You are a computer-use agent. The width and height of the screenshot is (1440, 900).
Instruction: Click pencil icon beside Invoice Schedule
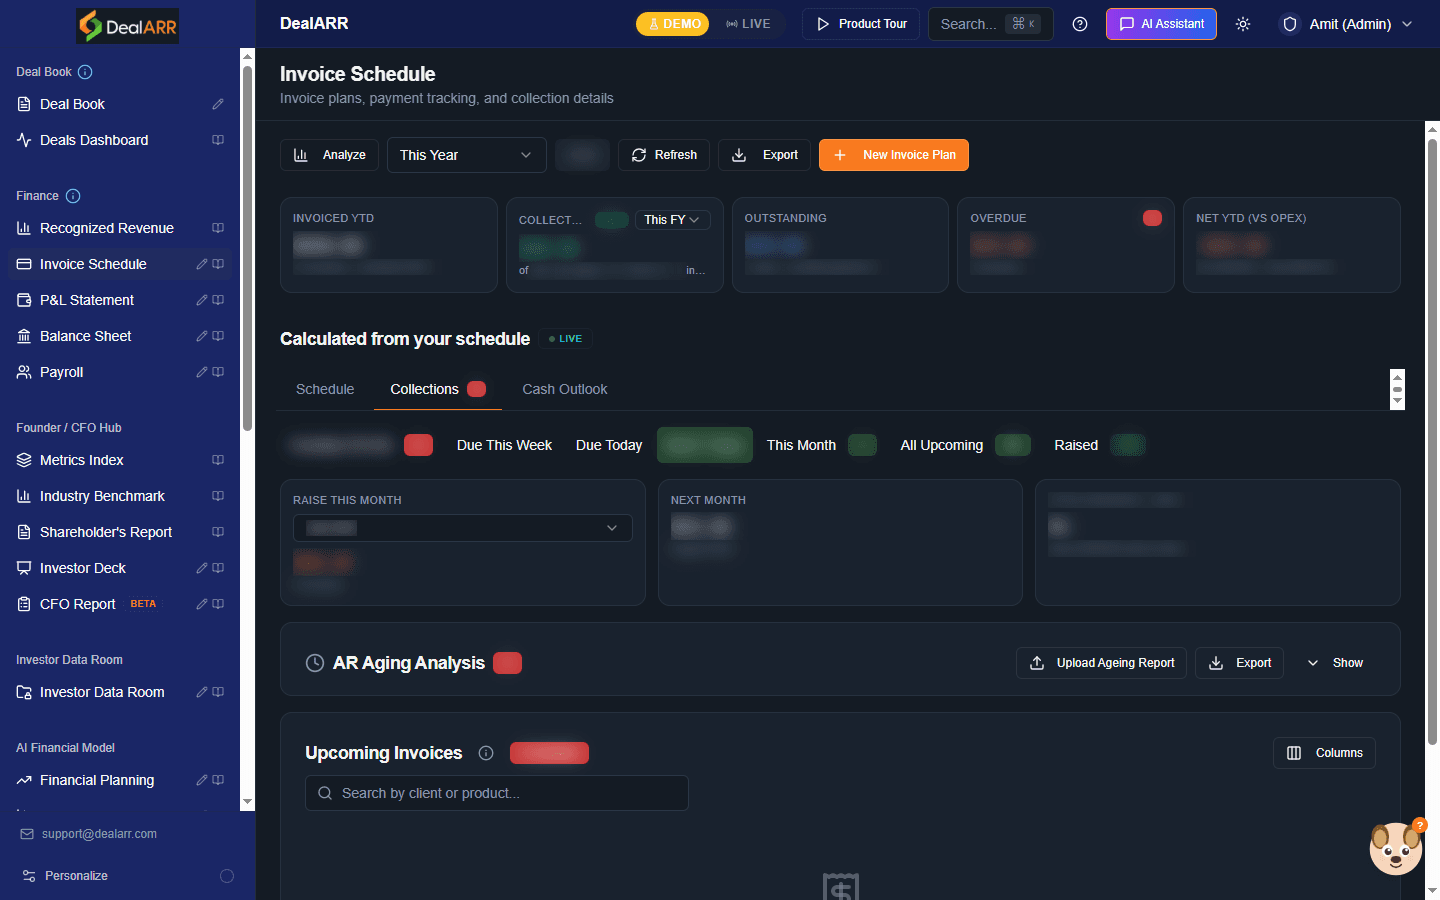coord(202,264)
